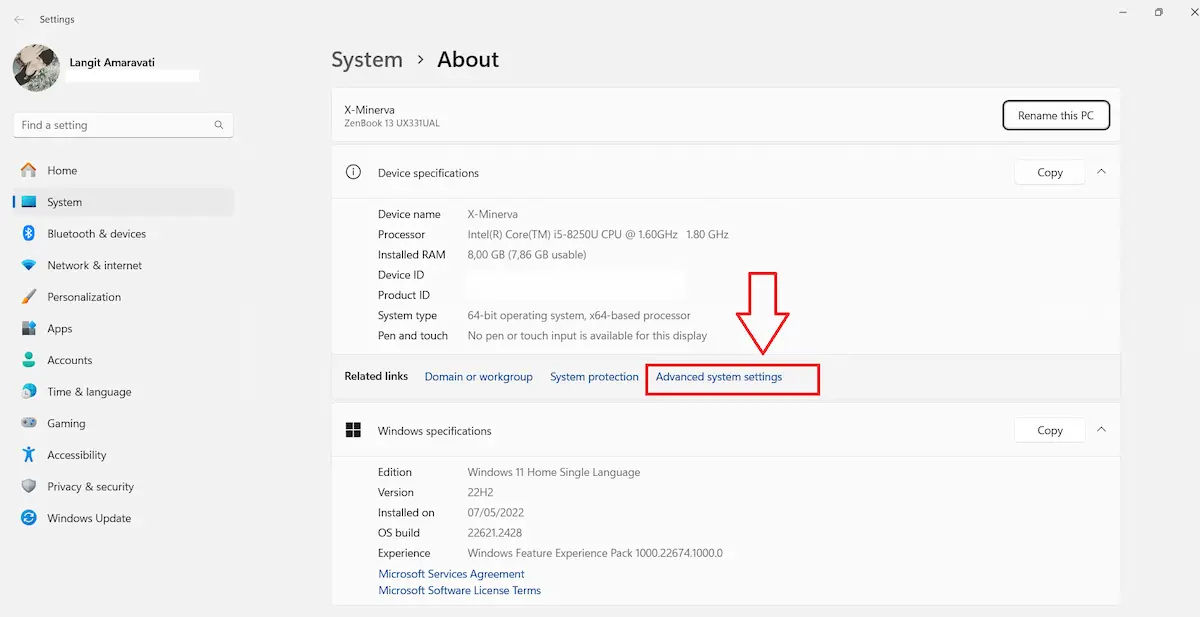
Task: Click the 22H2 version value
Action: [482, 492]
